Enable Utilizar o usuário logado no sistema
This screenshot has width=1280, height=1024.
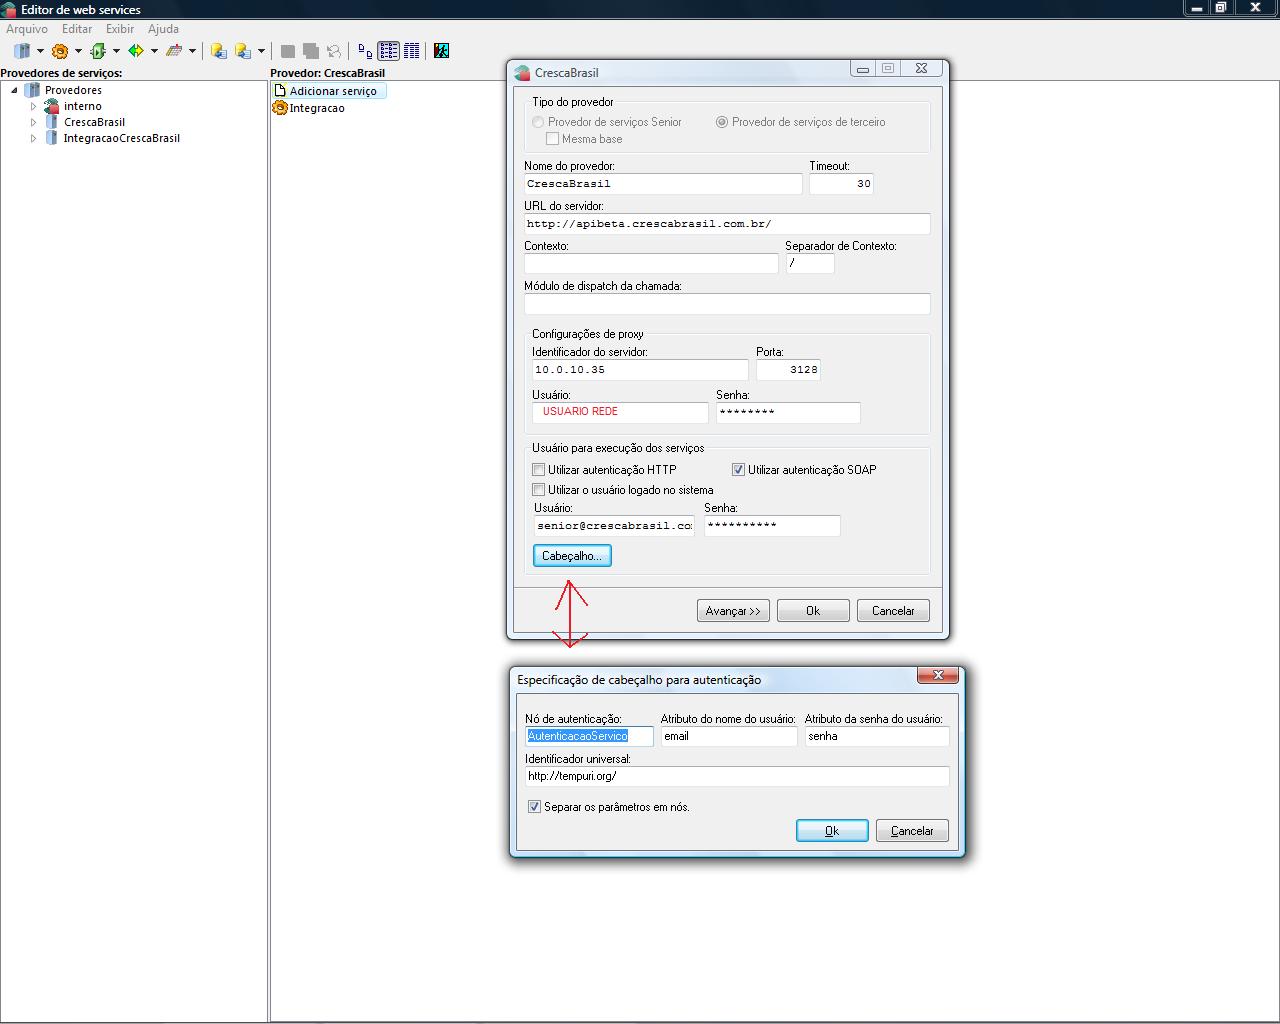tap(539, 490)
